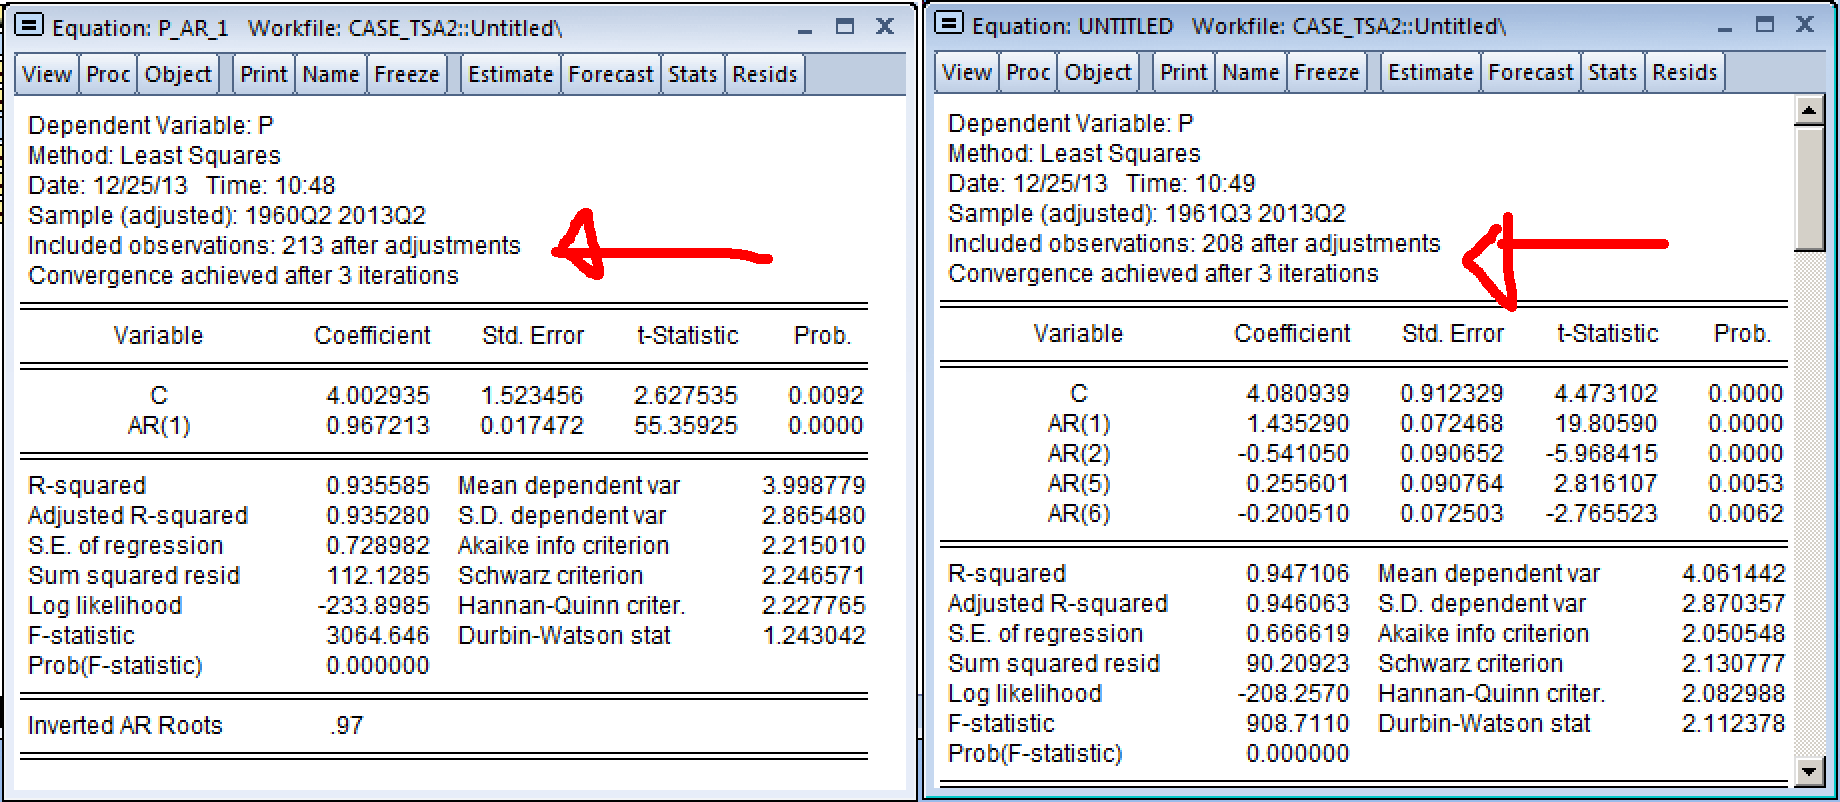Click AR(2) variable row label
The height and width of the screenshot is (802, 1840).
[x=1078, y=454]
